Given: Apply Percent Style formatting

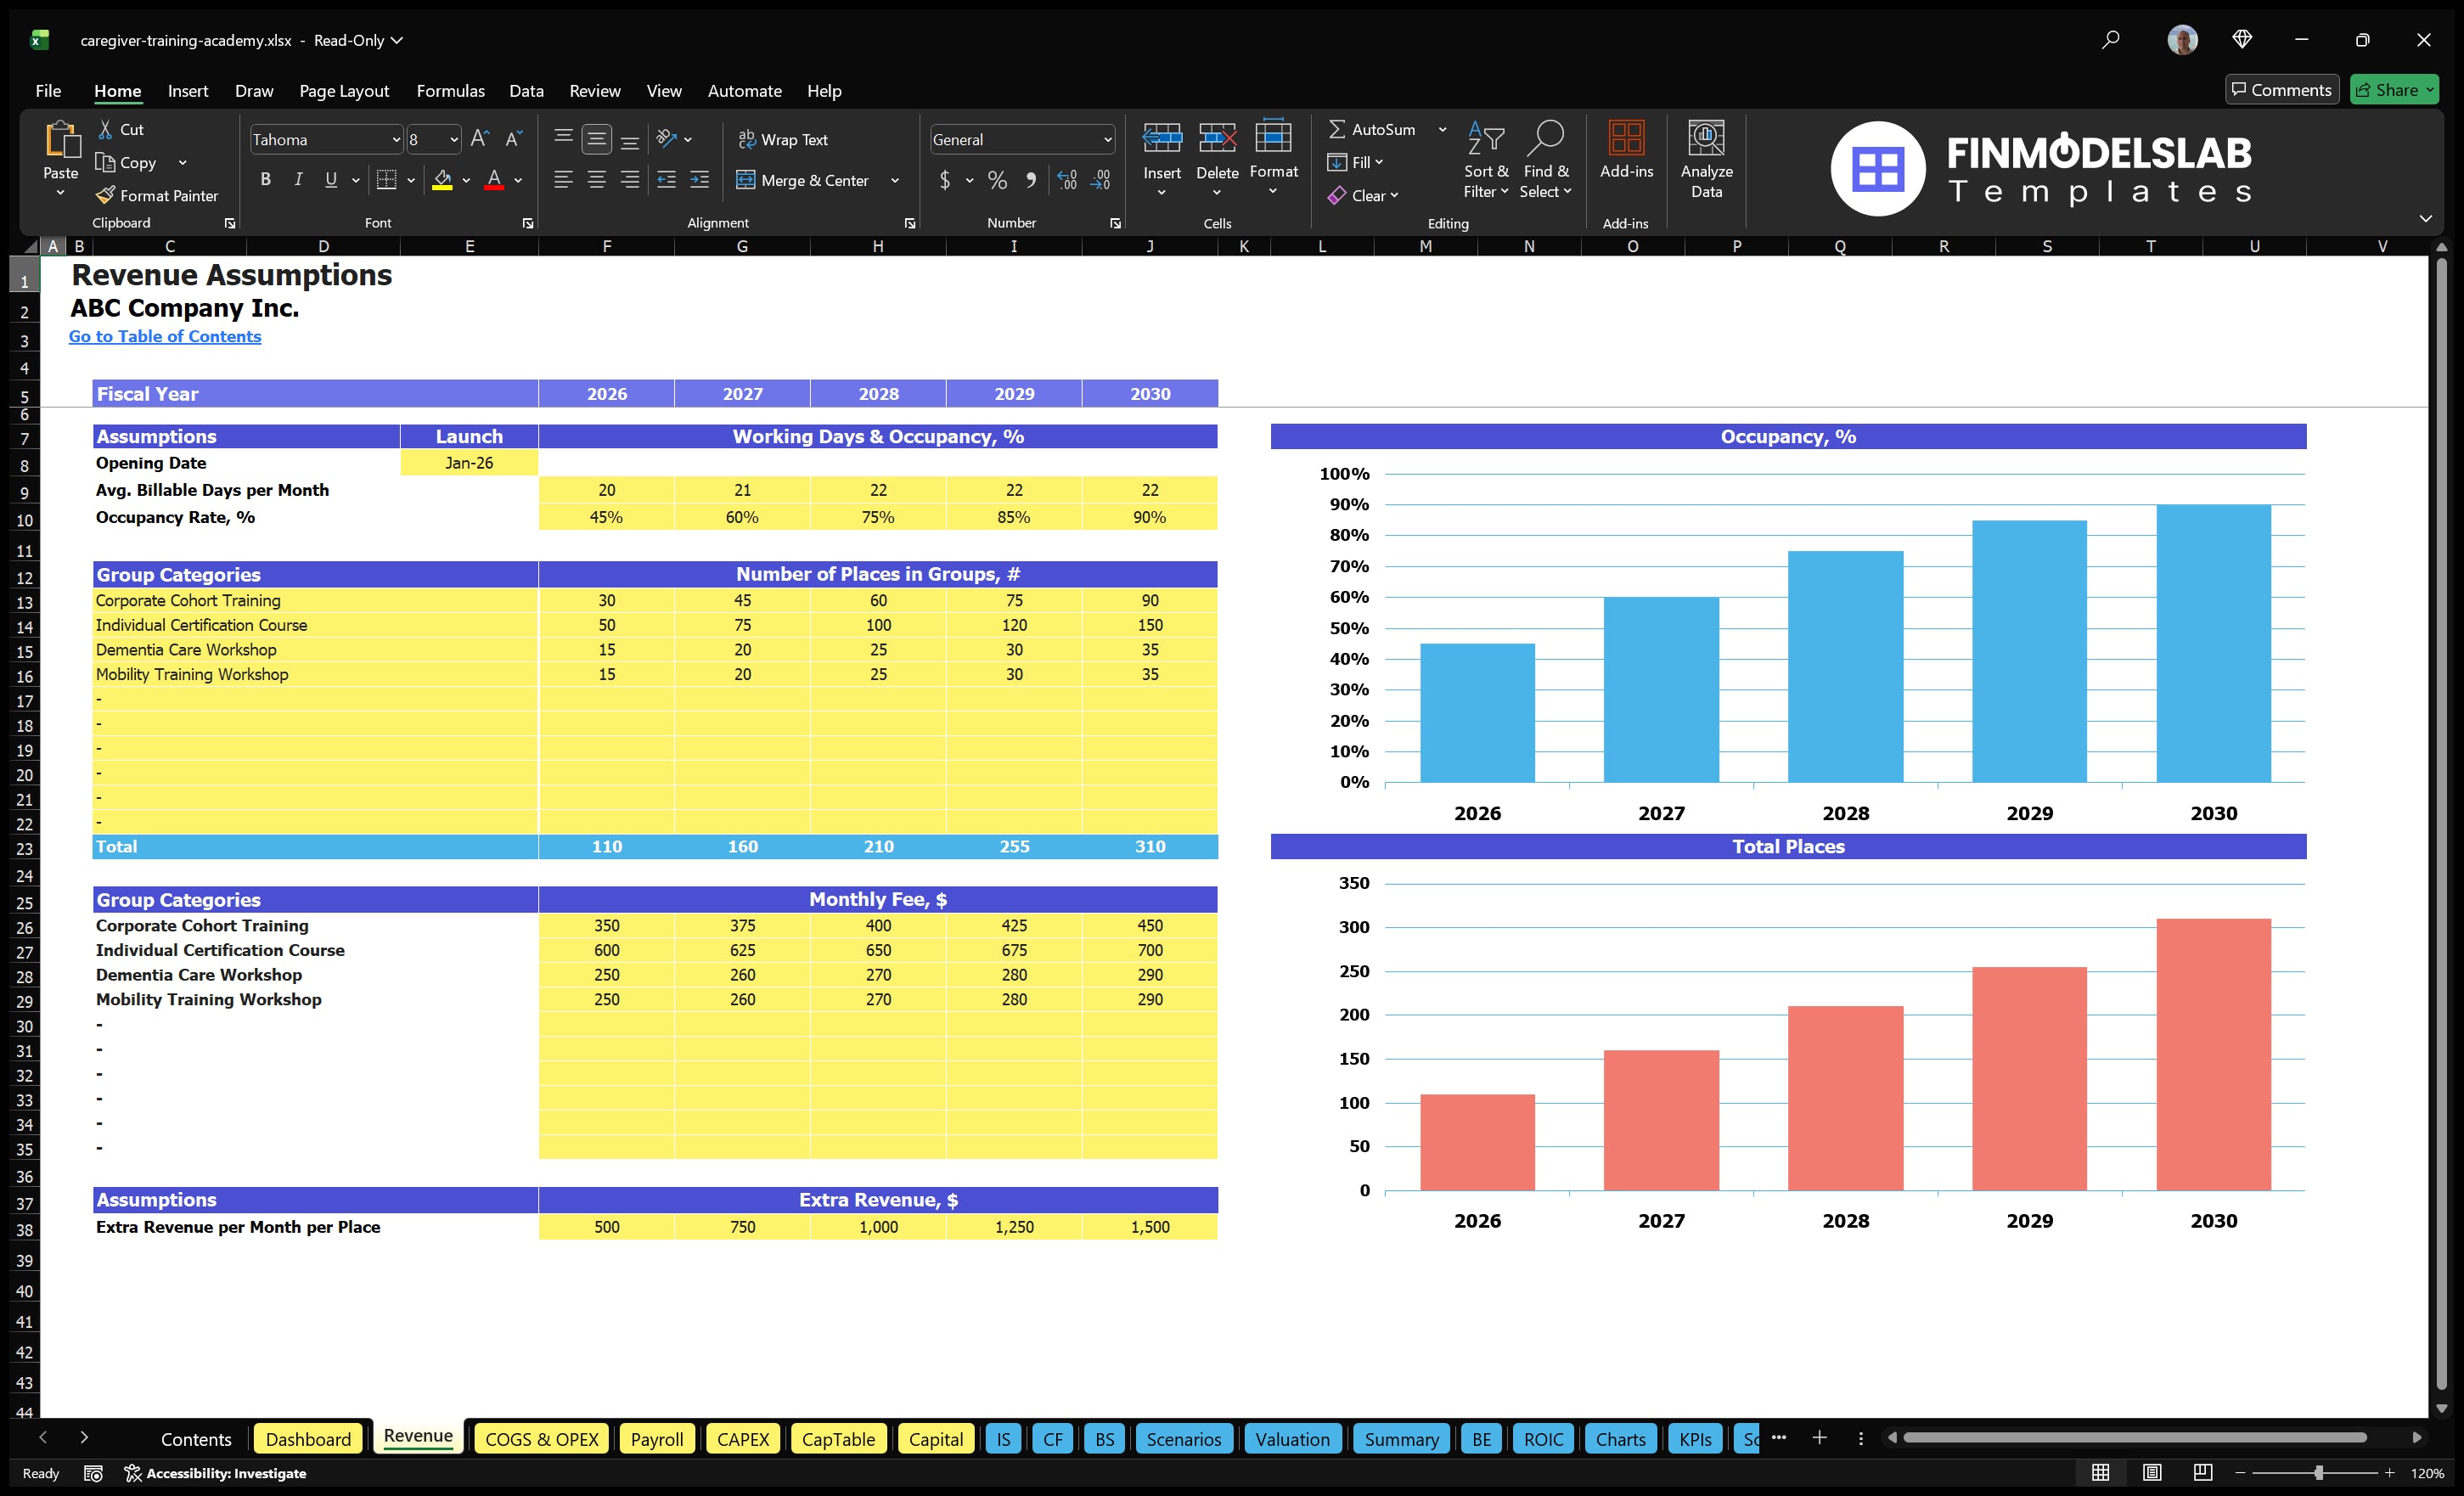Looking at the screenshot, I should tap(996, 181).
